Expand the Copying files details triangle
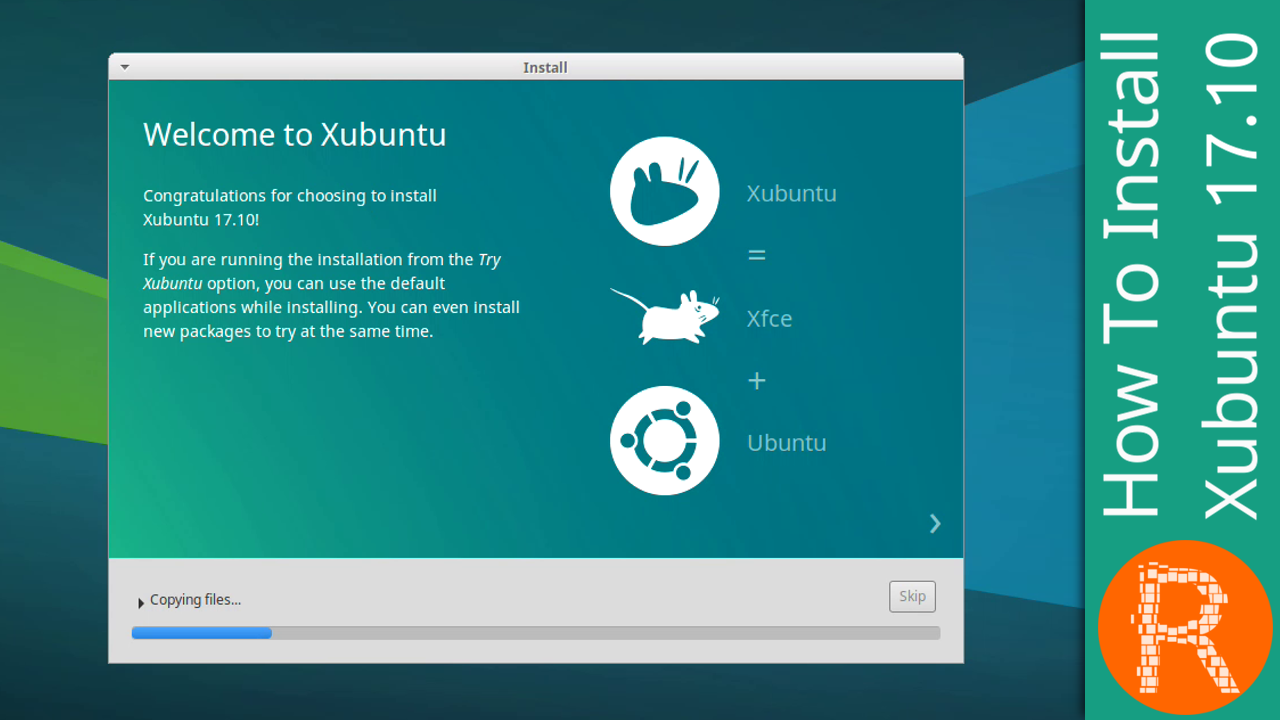 coord(141,602)
